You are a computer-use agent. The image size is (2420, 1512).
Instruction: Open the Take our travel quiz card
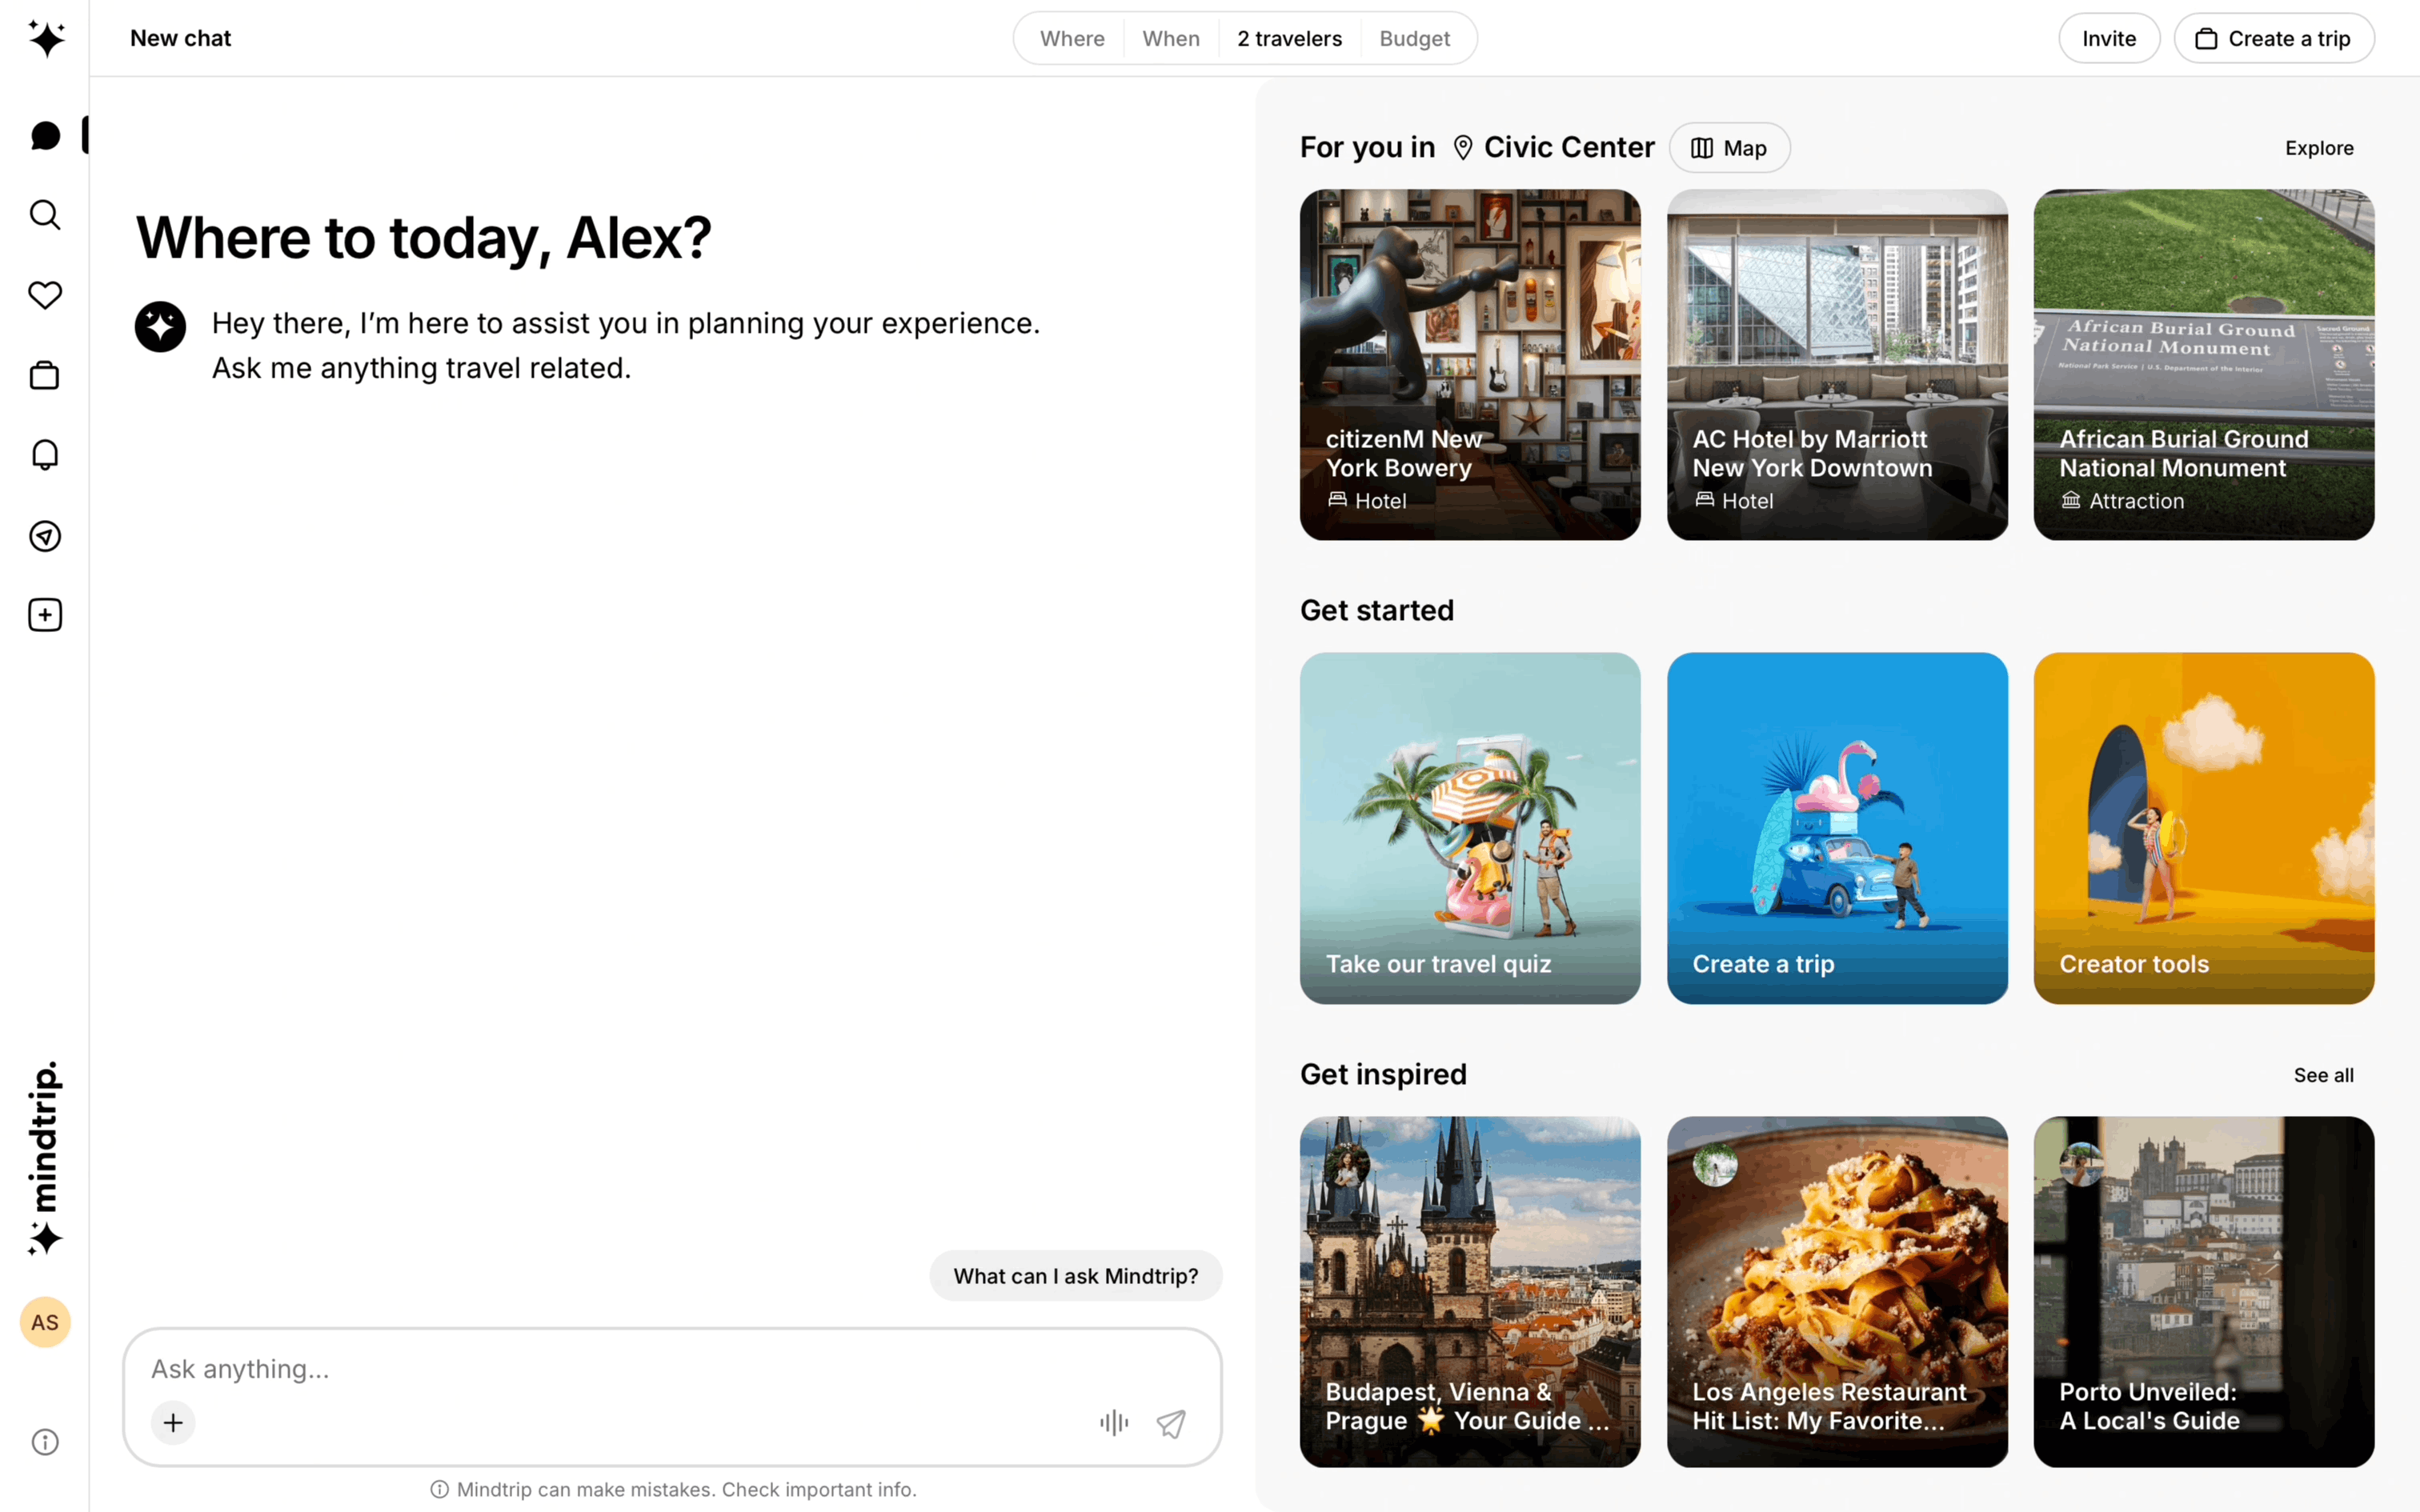tap(1469, 828)
